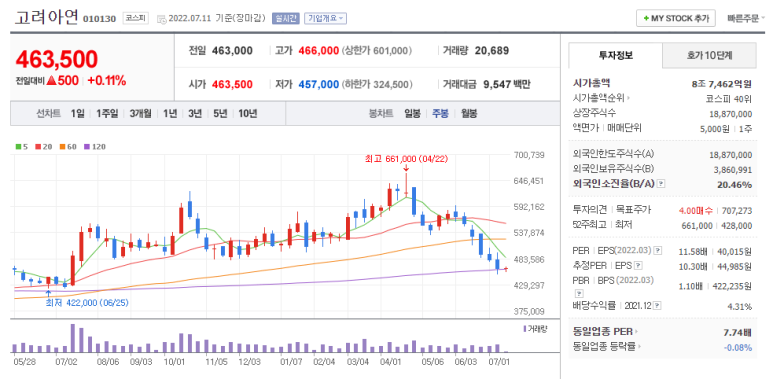Image resolution: width=773 pixels, height=379 pixels.
Task: Click the 동일업종 PER value 7.74배
Action: (x=738, y=333)
